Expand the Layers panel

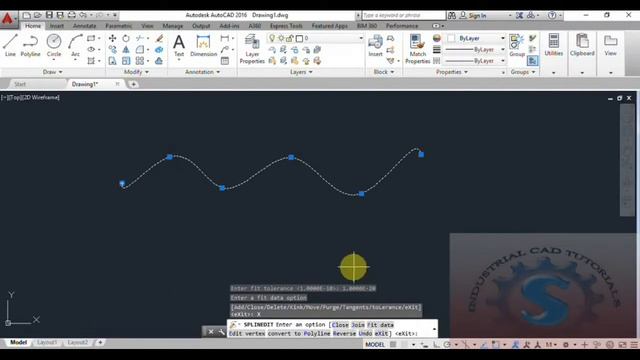[x=301, y=72]
